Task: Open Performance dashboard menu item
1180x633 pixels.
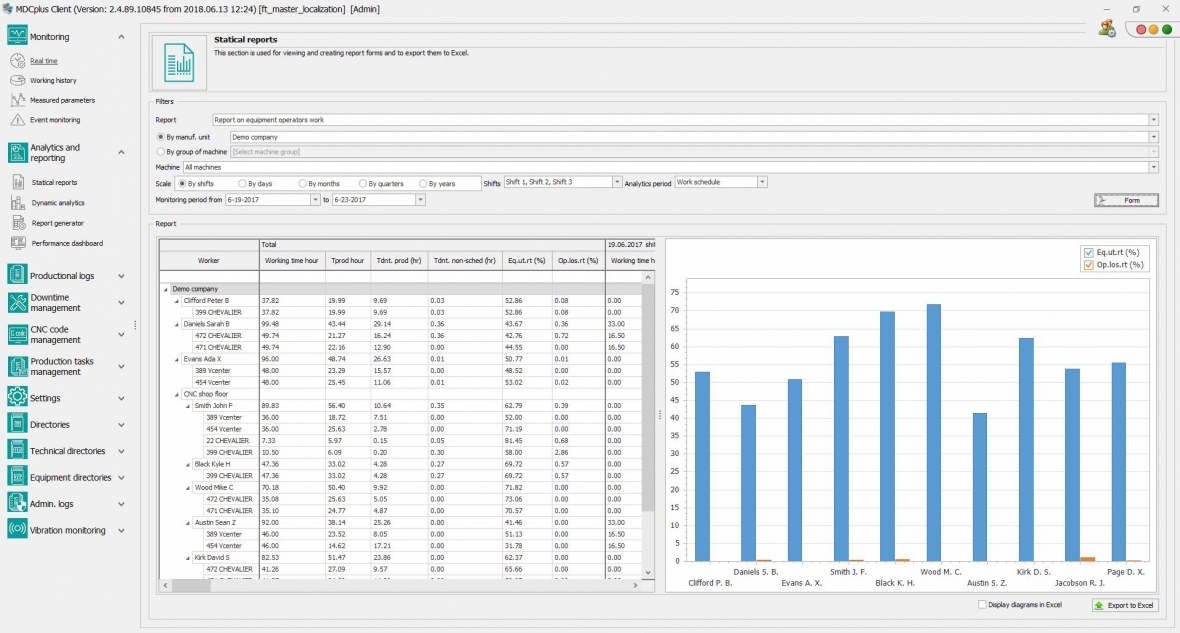Action: (67, 243)
